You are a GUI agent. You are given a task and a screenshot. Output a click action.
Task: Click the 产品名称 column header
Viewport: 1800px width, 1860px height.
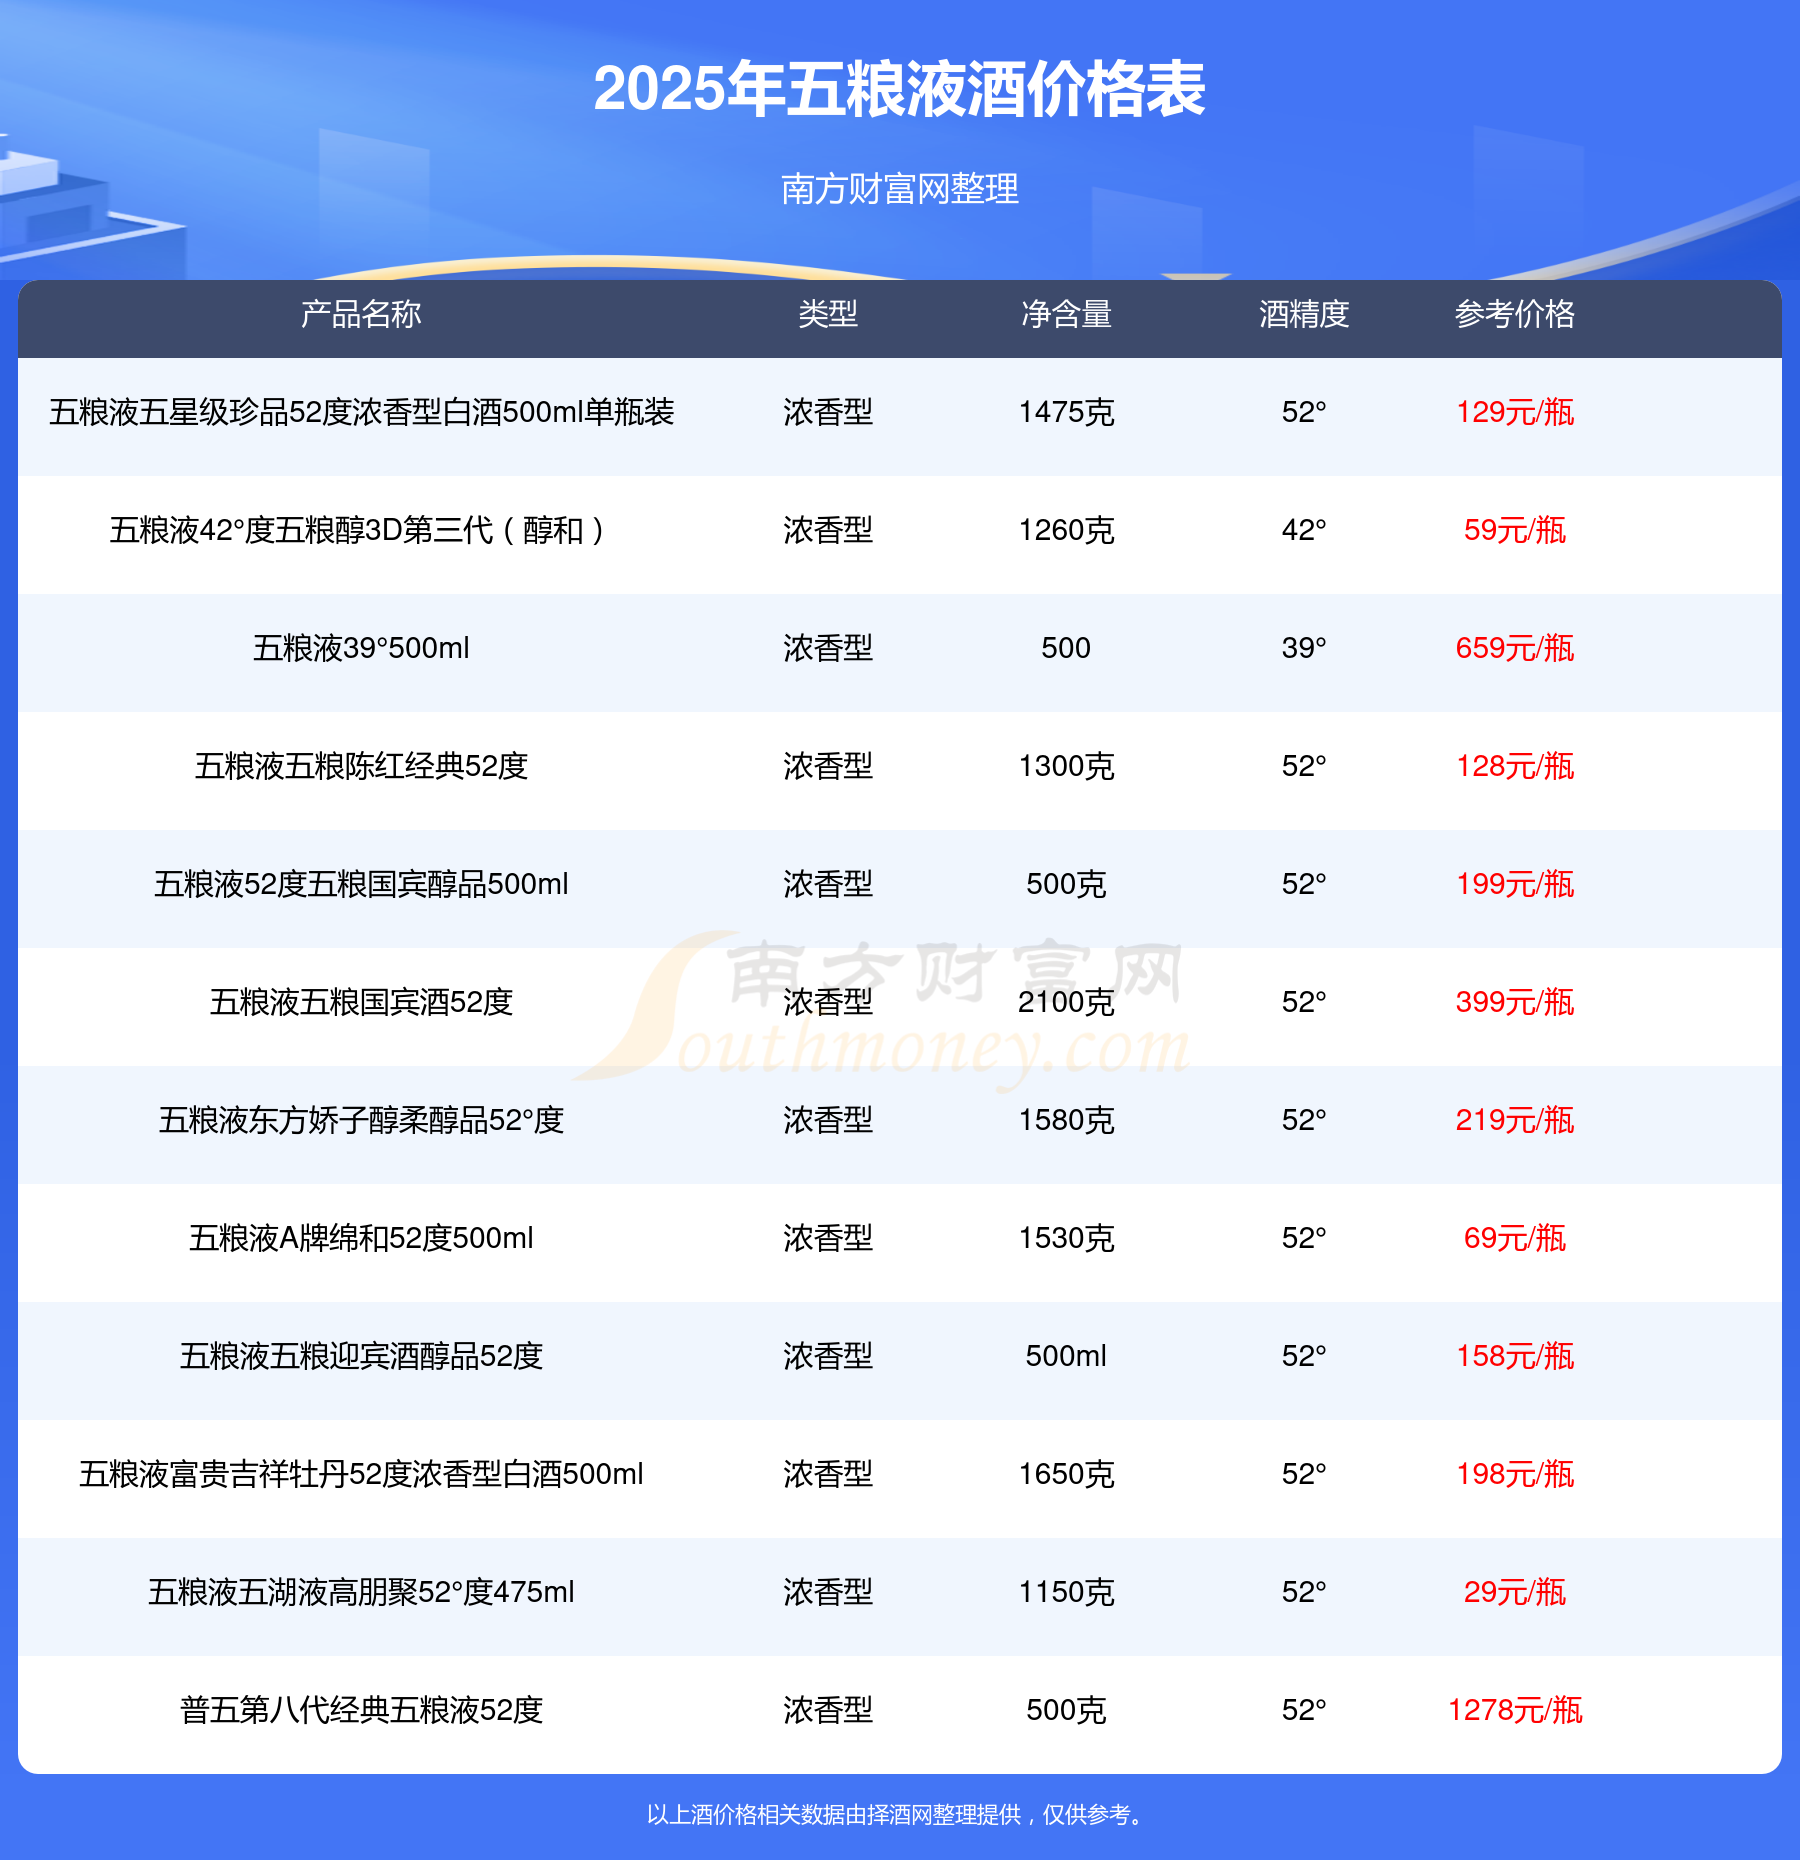361,314
